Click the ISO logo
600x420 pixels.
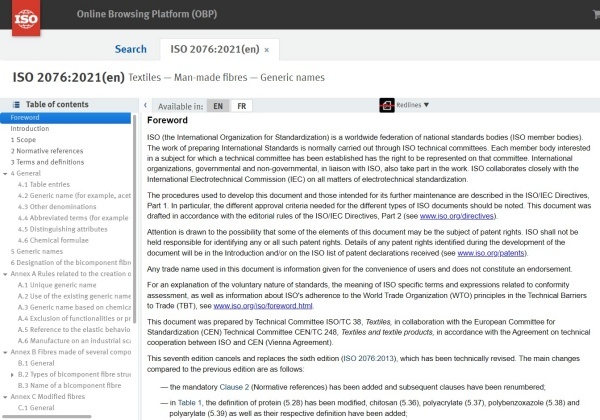click(x=26, y=18)
